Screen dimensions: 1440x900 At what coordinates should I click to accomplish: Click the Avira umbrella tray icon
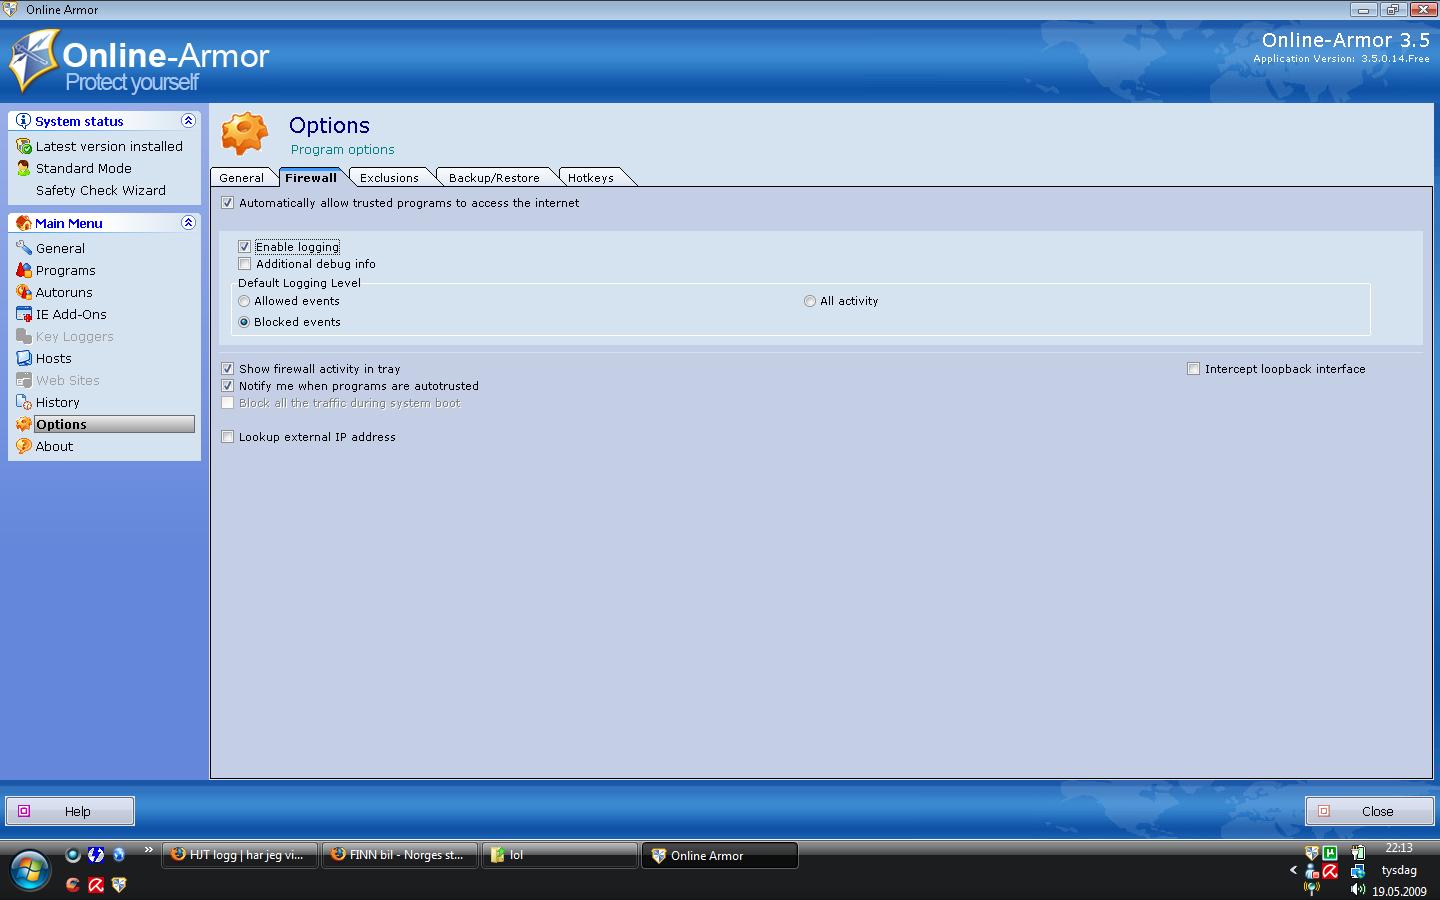point(1330,871)
